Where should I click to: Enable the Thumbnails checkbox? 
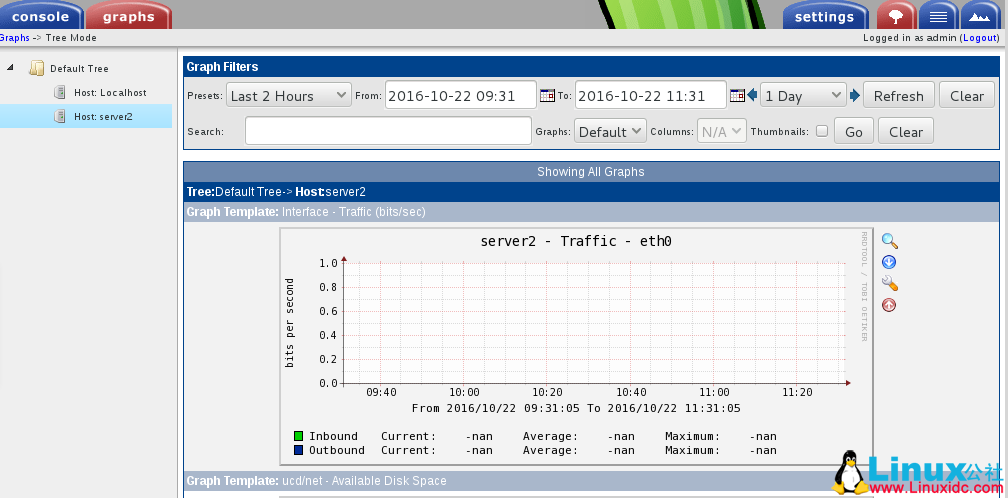(x=822, y=131)
